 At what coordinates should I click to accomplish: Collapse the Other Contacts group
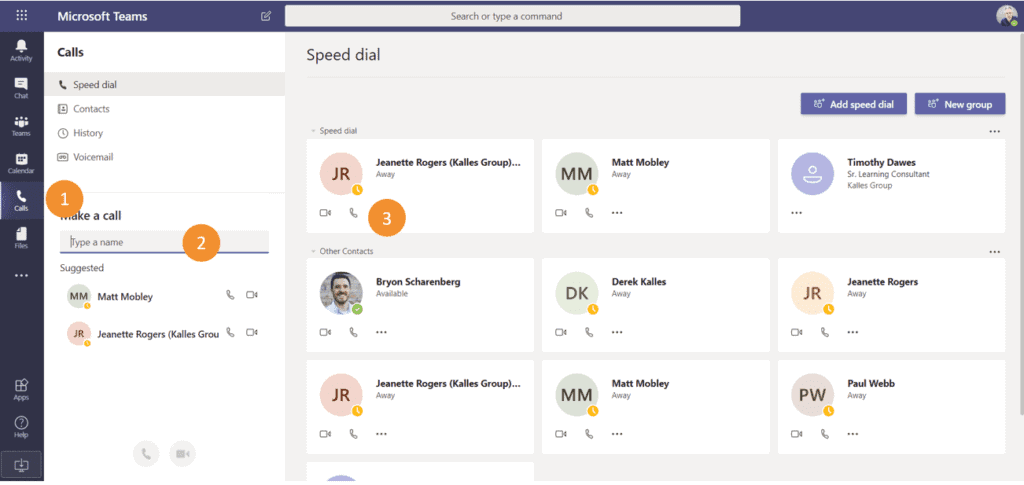point(313,251)
